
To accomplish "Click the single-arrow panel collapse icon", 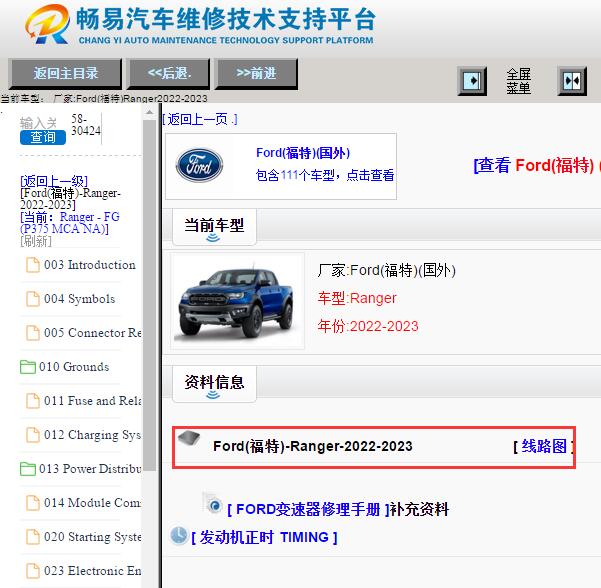I will (x=472, y=81).
